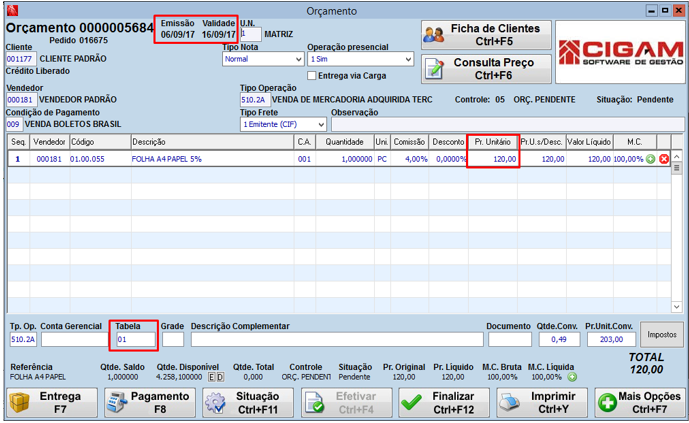Click the M.C. column header
This screenshot has height=423, width=689.
(x=635, y=142)
